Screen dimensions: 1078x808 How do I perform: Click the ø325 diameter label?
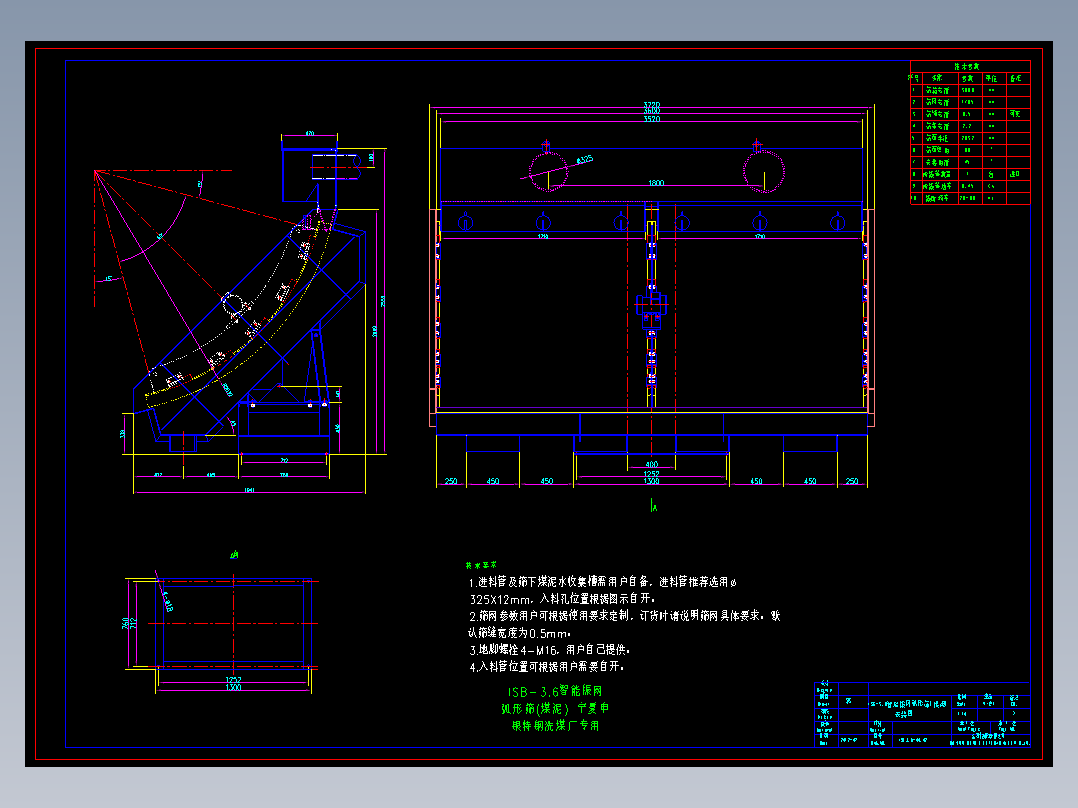tap(584, 160)
